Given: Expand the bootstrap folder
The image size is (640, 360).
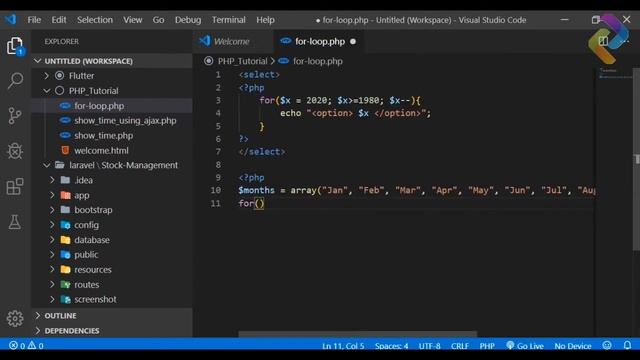Looking at the screenshot, I should pyautogui.click(x=52, y=210).
